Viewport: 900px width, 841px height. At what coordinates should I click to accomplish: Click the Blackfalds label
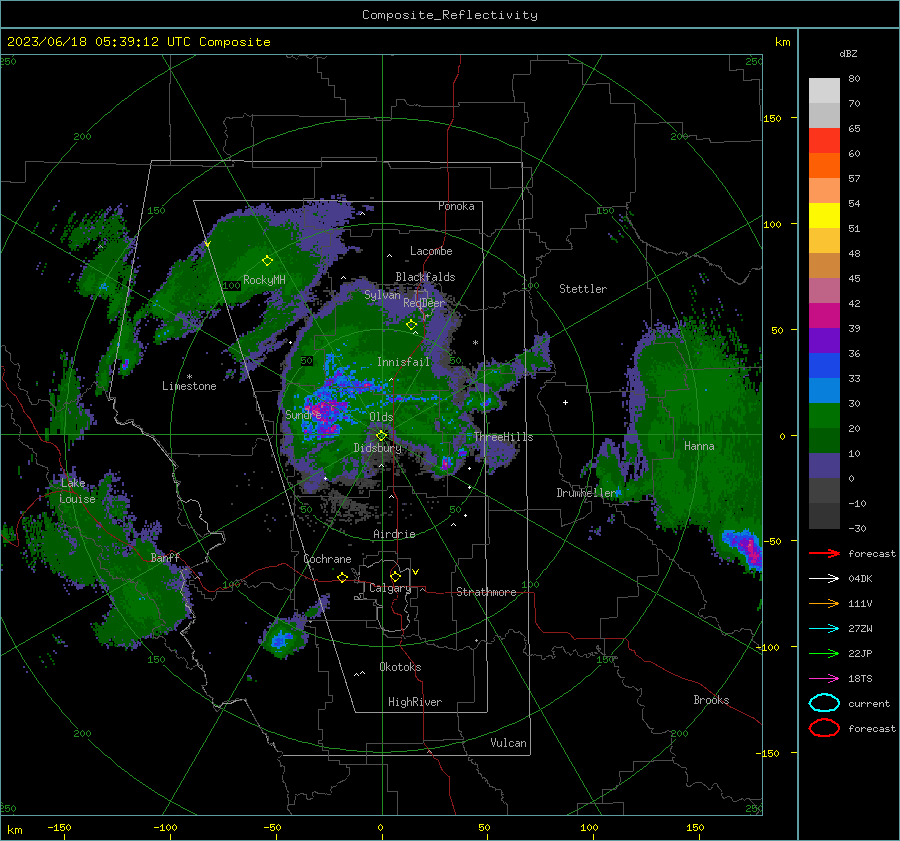coord(425,277)
